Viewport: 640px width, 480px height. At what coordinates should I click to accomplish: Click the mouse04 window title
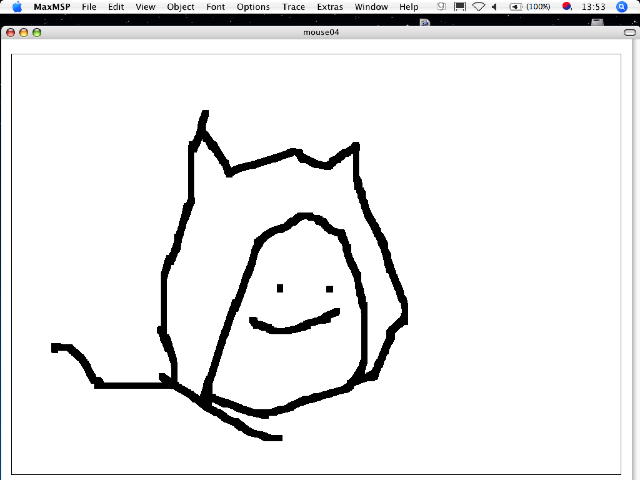click(321, 32)
